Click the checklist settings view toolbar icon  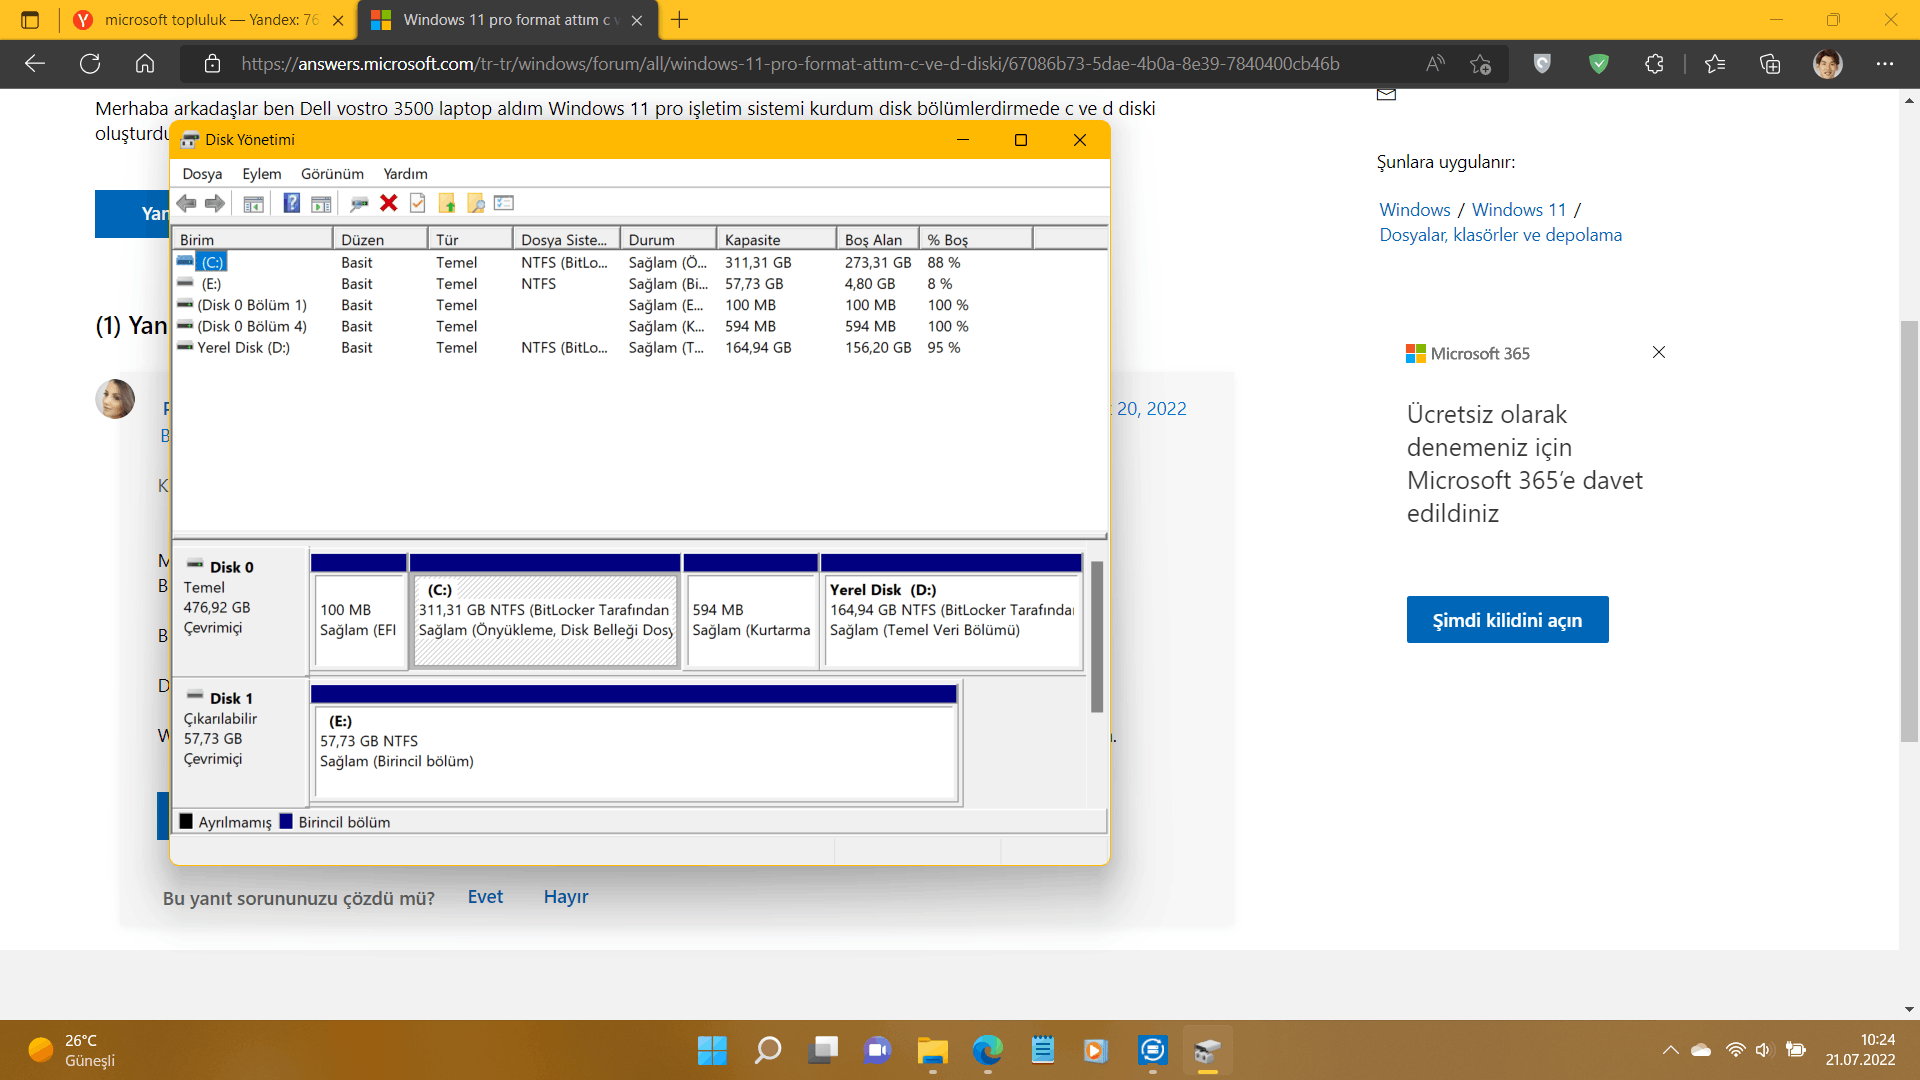click(504, 203)
